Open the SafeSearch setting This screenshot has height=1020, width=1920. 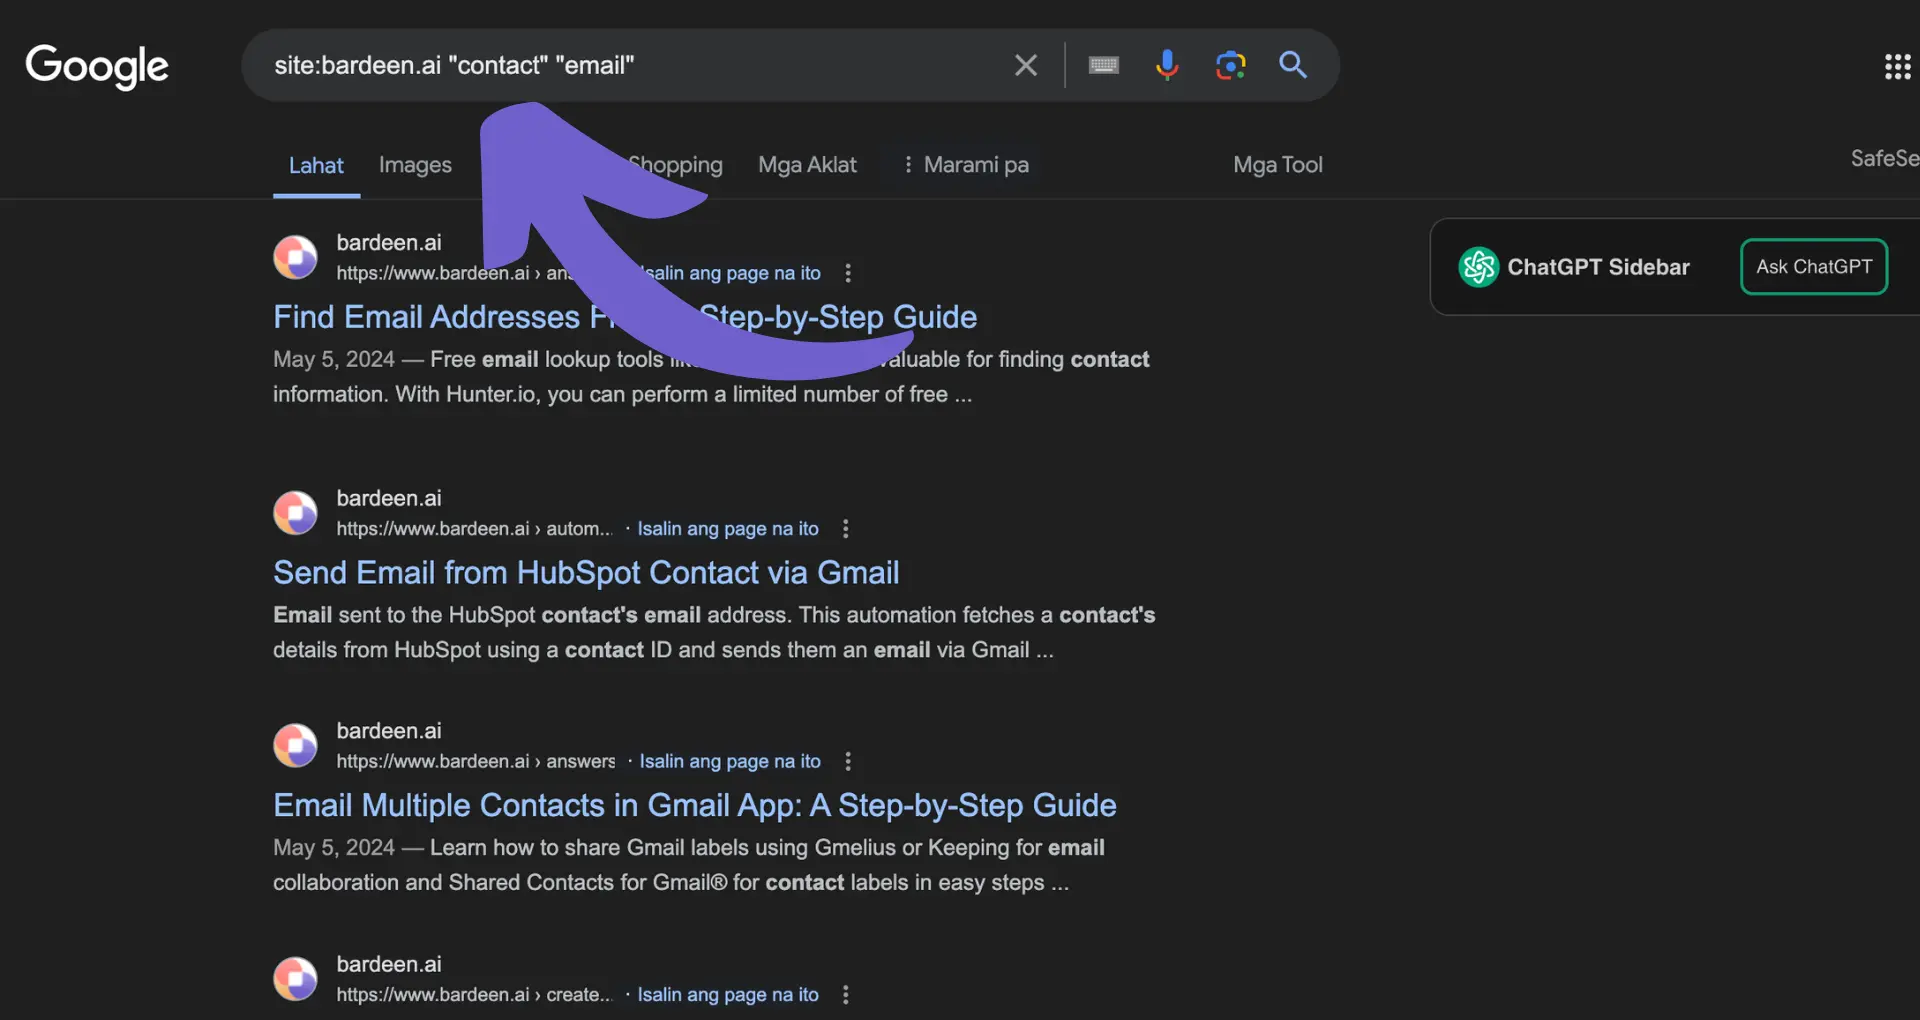(1885, 158)
